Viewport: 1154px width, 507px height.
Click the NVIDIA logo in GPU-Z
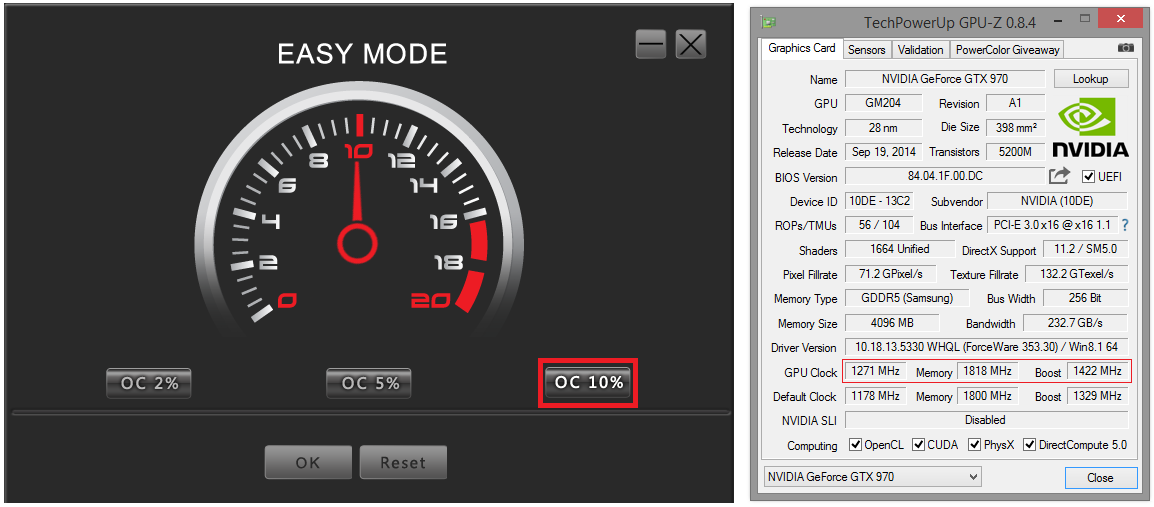point(1090,128)
